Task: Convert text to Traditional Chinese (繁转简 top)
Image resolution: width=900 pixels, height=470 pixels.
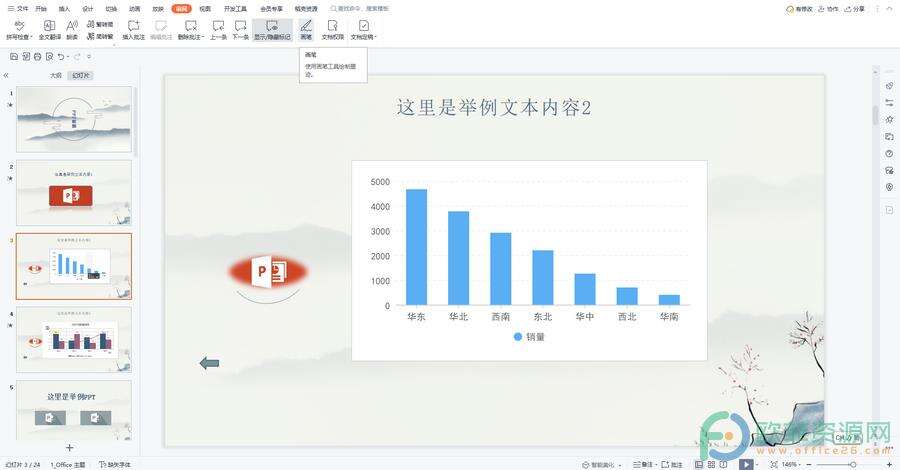Action: click(x=100, y=25)
